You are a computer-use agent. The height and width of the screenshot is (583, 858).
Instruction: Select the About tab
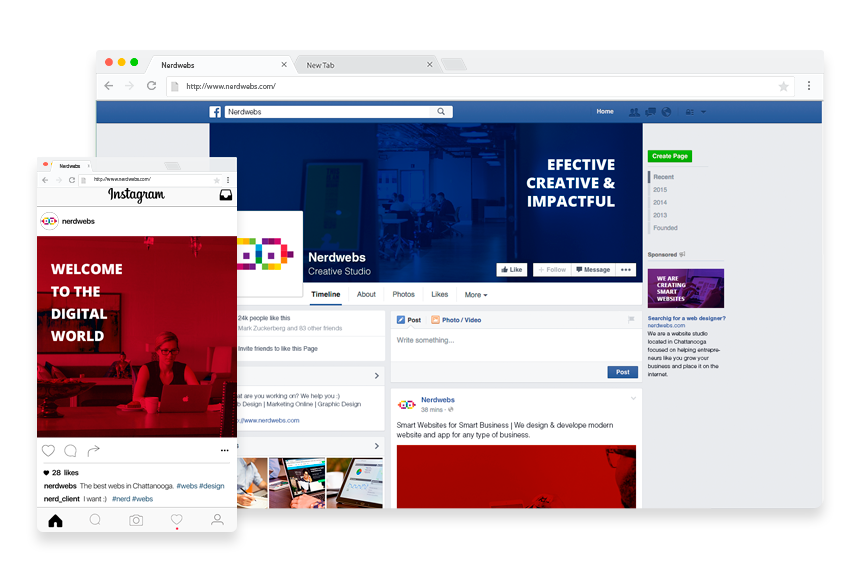click(366, 295)
